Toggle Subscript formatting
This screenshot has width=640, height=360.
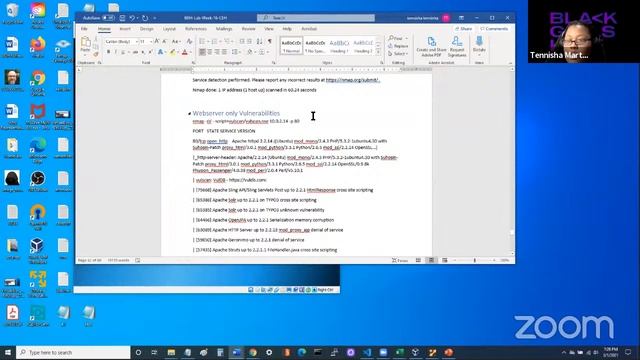tap(143, 52)
